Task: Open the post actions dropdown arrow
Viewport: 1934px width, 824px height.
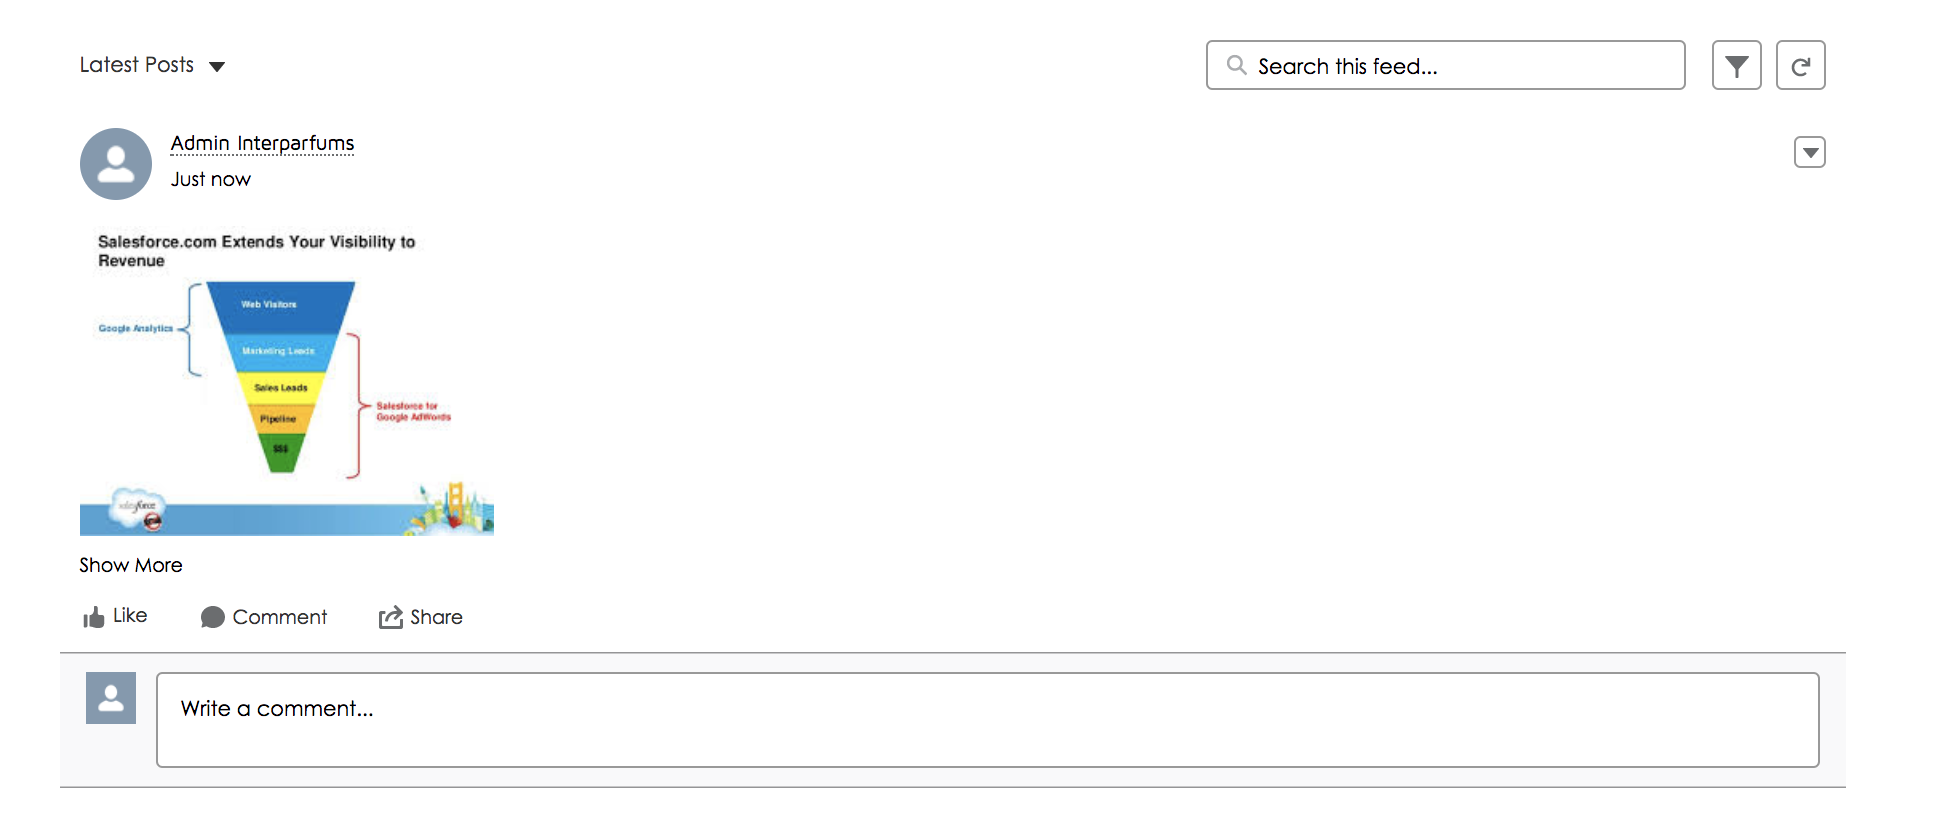Action: click(x=1809, y=152)
